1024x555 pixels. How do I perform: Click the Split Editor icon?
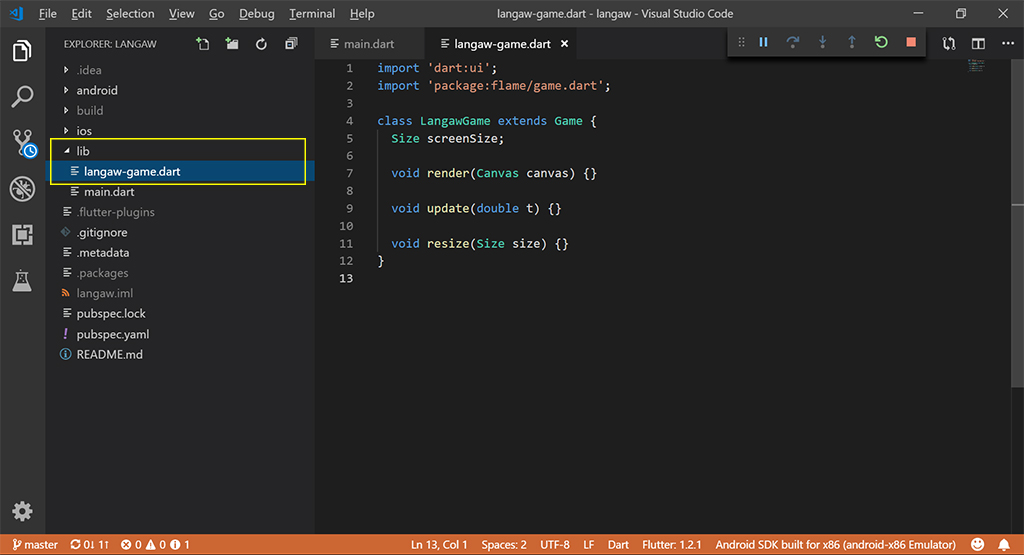[x=978, y=44]
